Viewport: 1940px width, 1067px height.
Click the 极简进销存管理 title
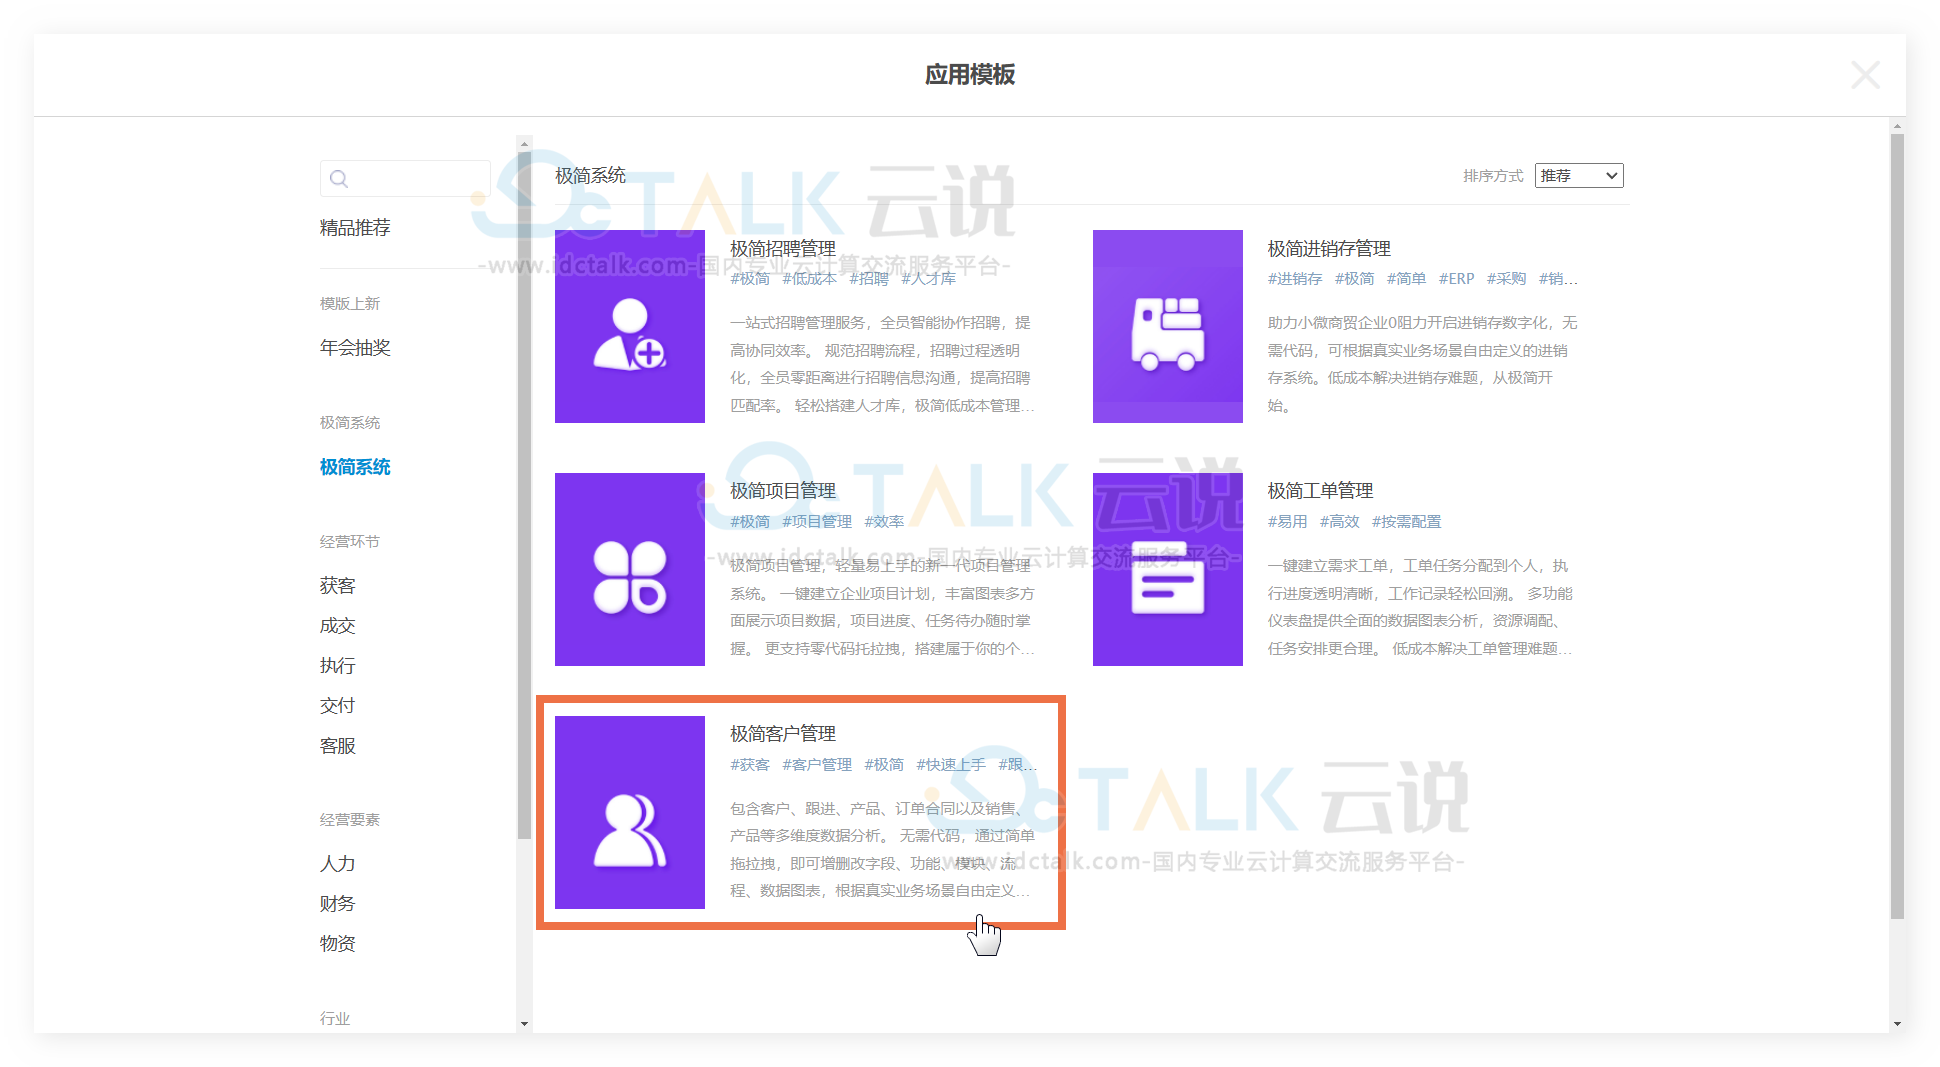(1329, 249)
